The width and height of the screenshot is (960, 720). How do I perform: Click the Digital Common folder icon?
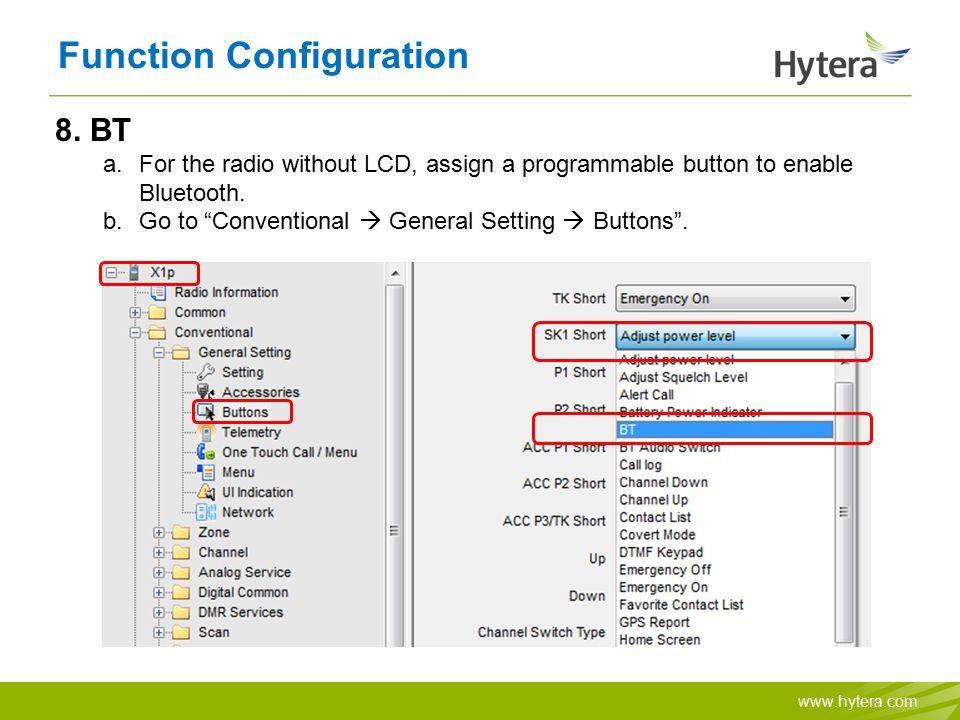point(181,593)
